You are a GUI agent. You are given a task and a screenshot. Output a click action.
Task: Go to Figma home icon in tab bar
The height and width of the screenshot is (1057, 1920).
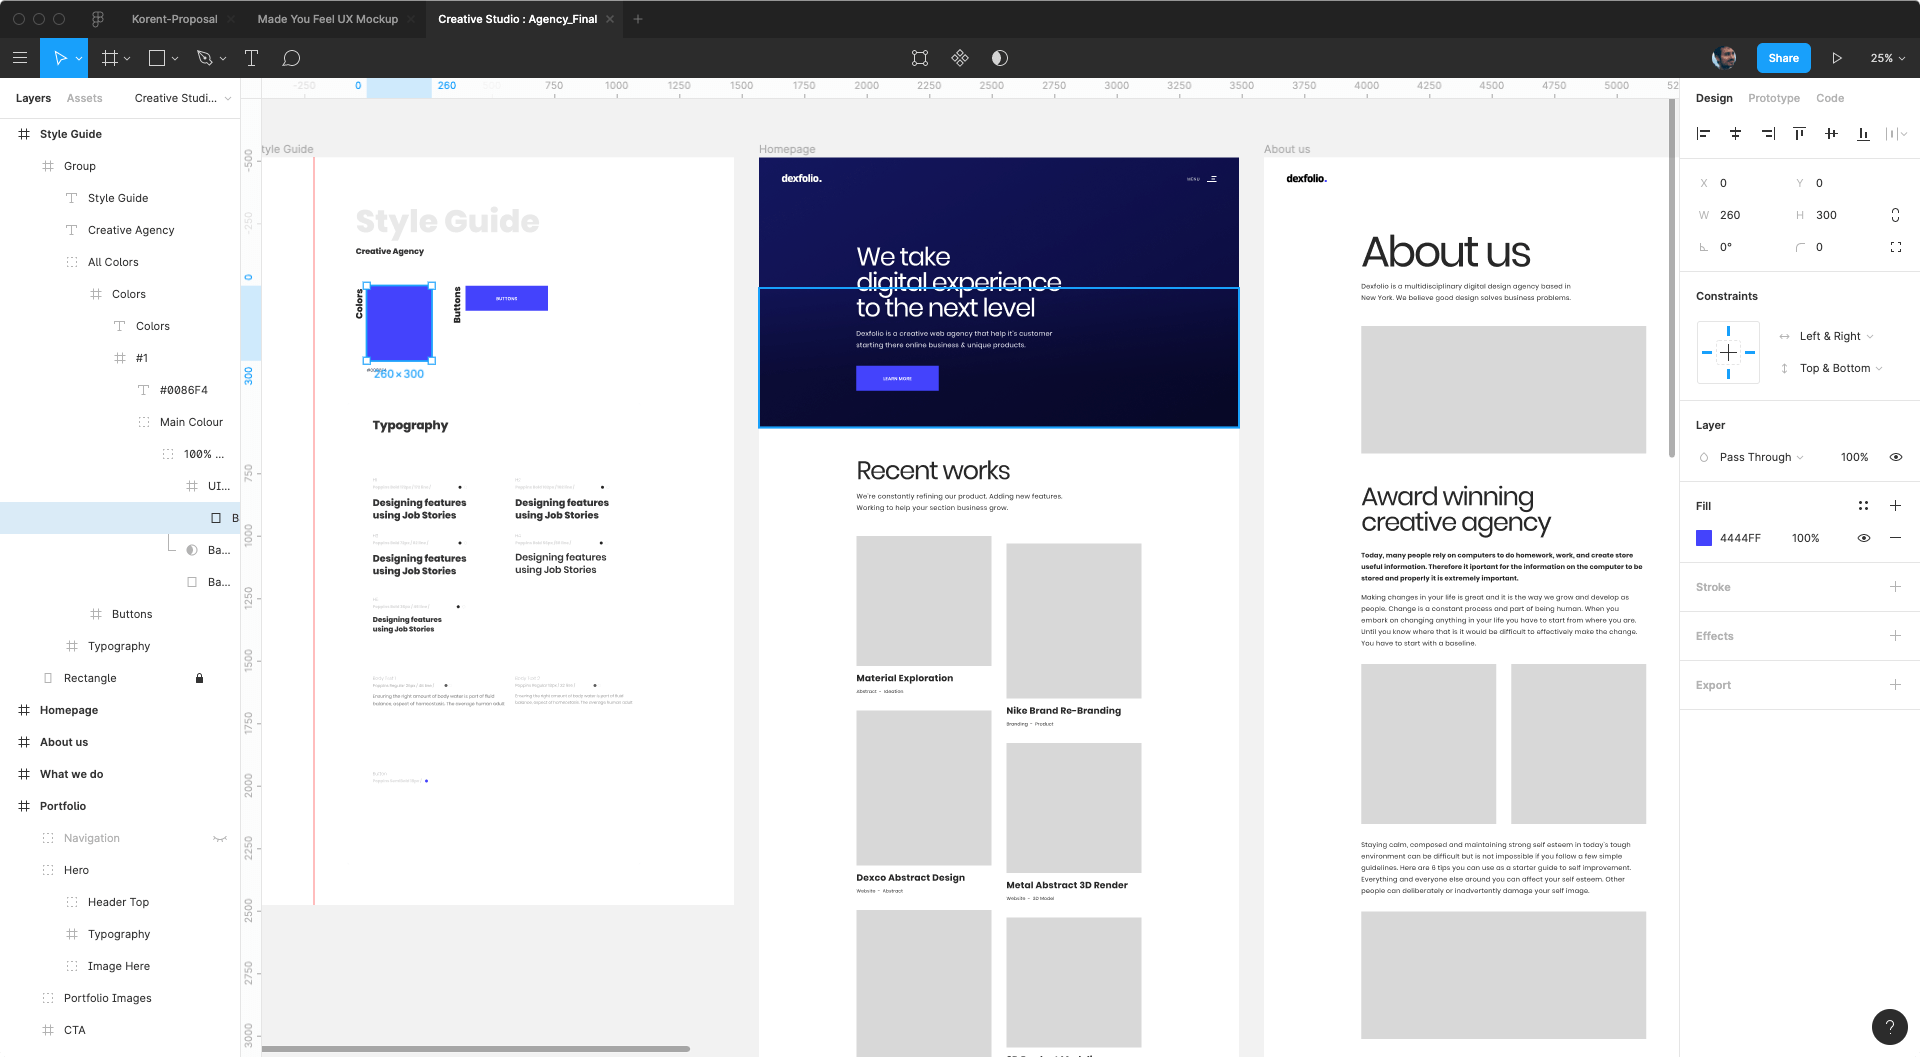(x=98, y=19)
